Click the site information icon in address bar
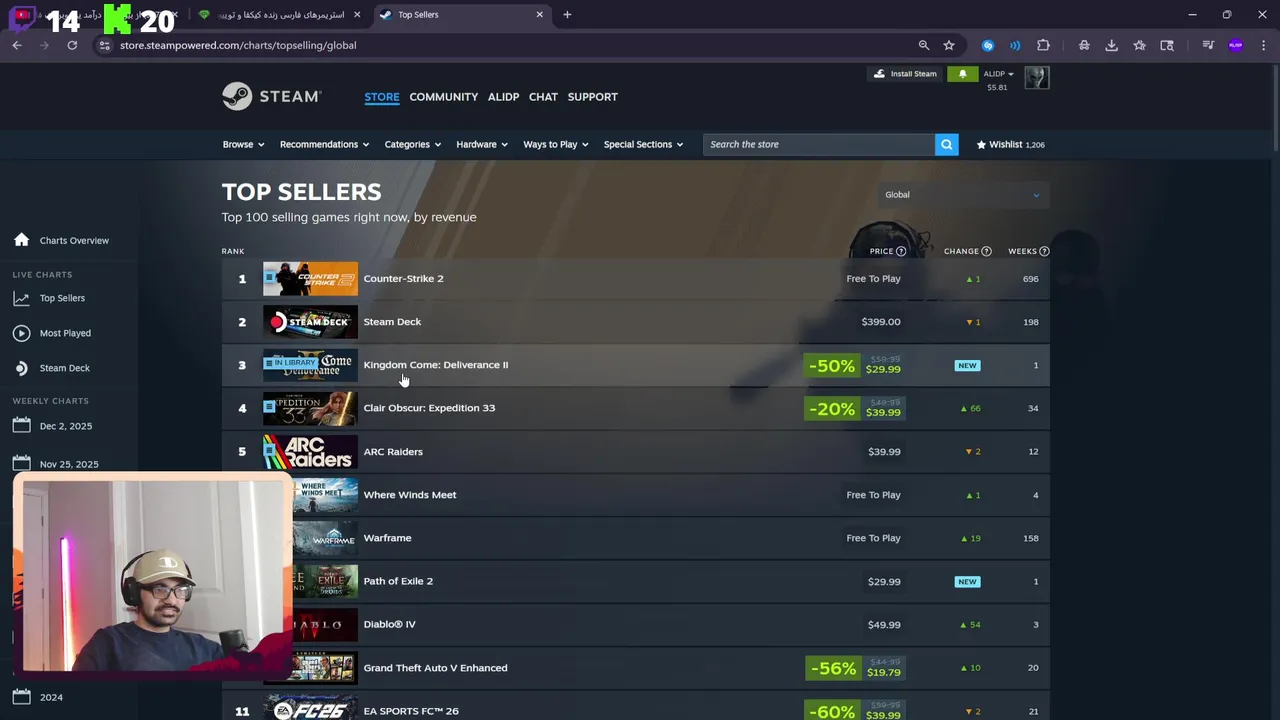This screenshot has height=720, width=1280. click(x=104, y=45)
